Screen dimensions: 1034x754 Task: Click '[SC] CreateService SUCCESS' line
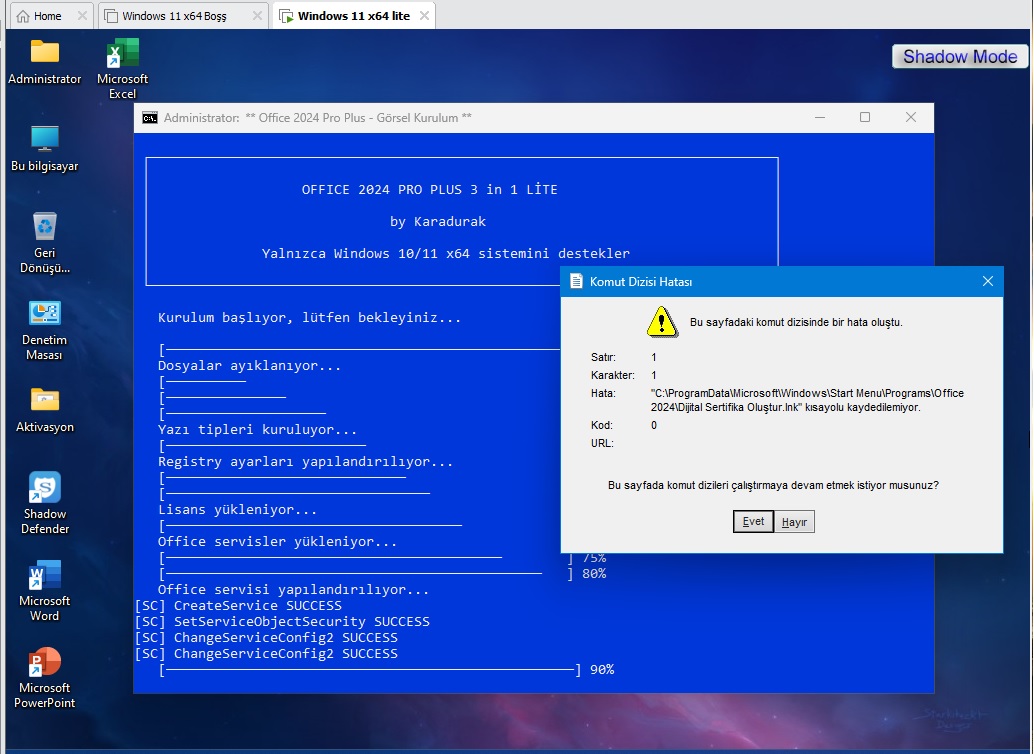238,606
